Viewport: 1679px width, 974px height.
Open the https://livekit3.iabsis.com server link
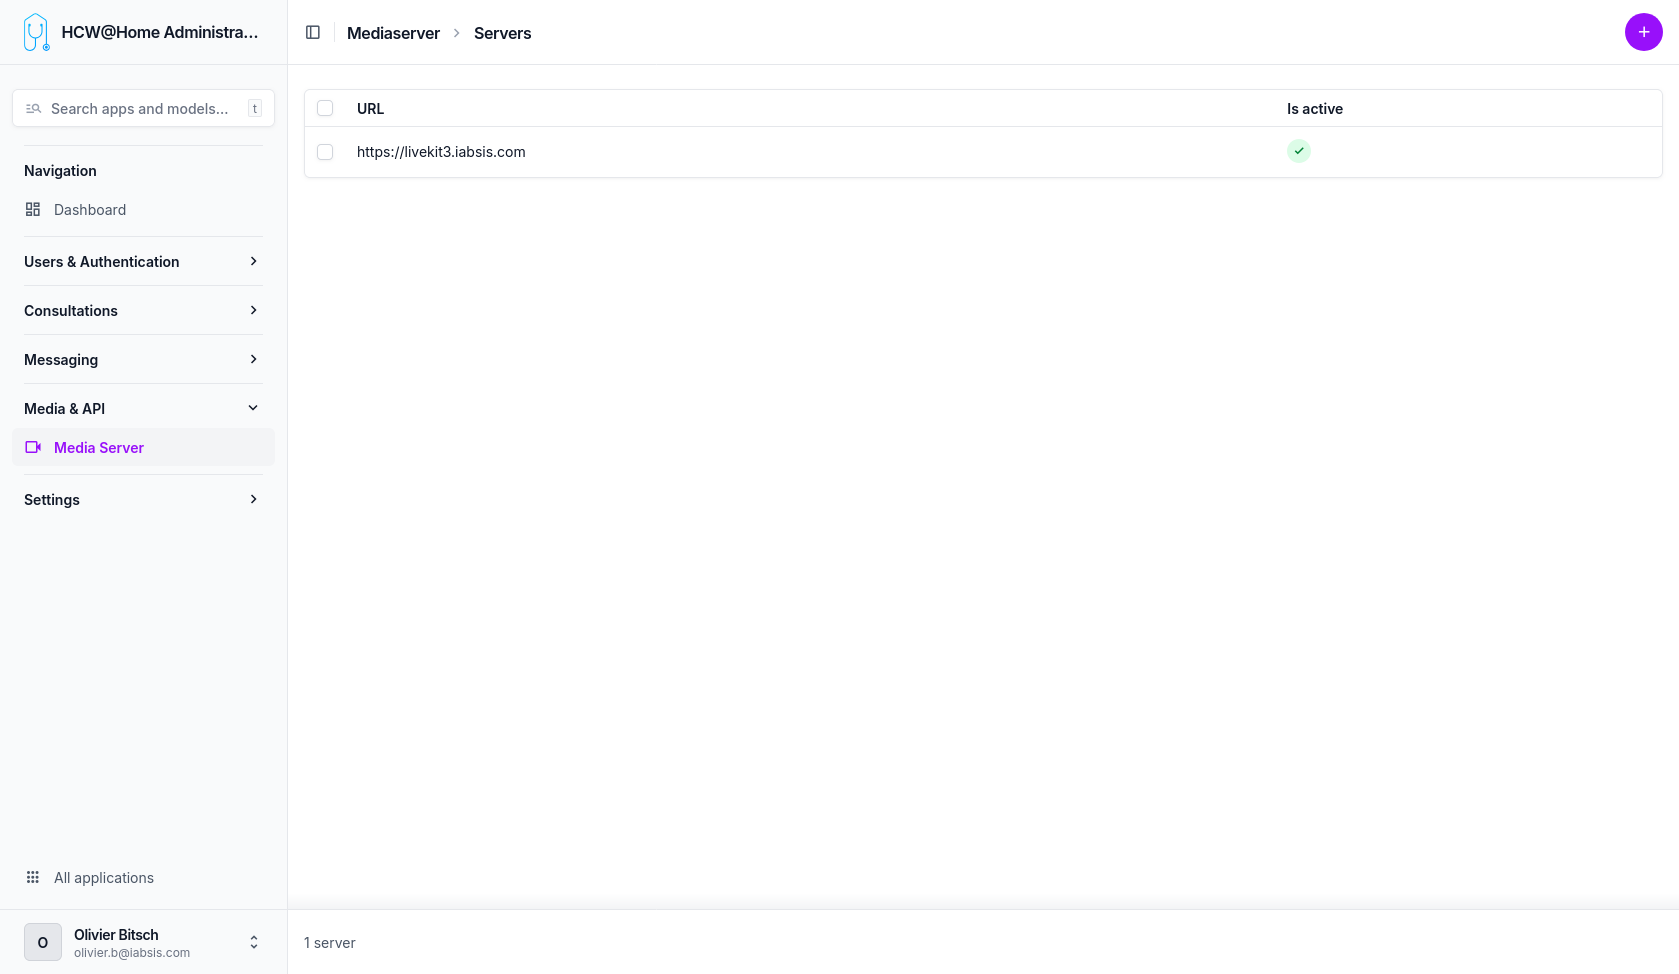pyautogui.click(x=441, y=152)
